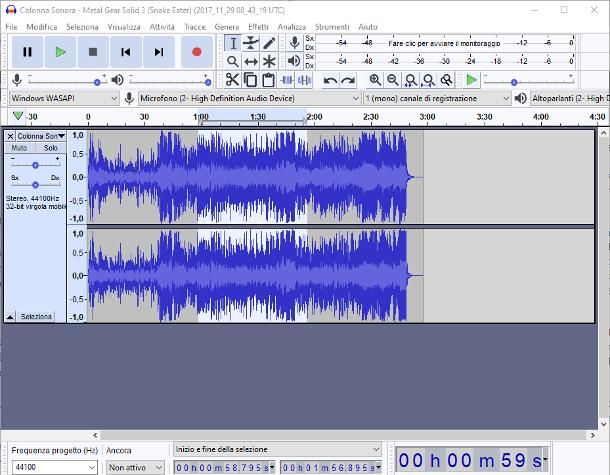The width and height of the screenshot is (610, 475).
Task: Skip to end of the track
Action: [158, 52]
